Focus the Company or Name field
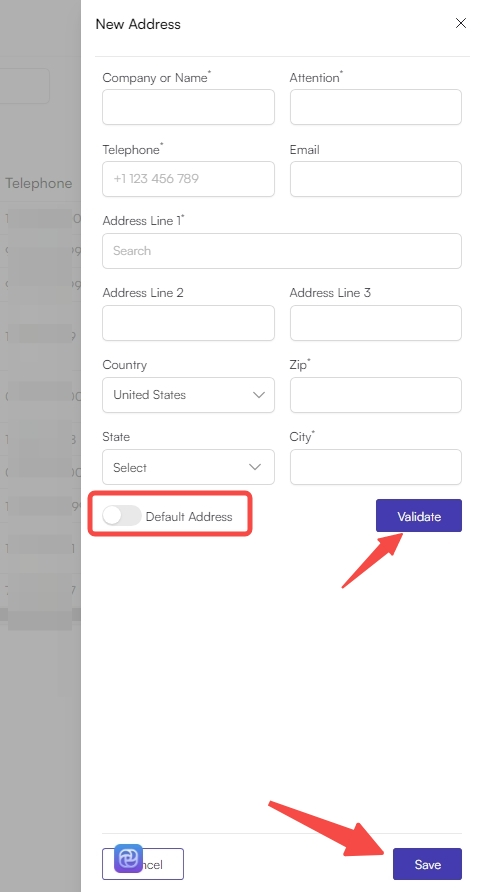This screenshot has height=892, width=483. point(188,107)
